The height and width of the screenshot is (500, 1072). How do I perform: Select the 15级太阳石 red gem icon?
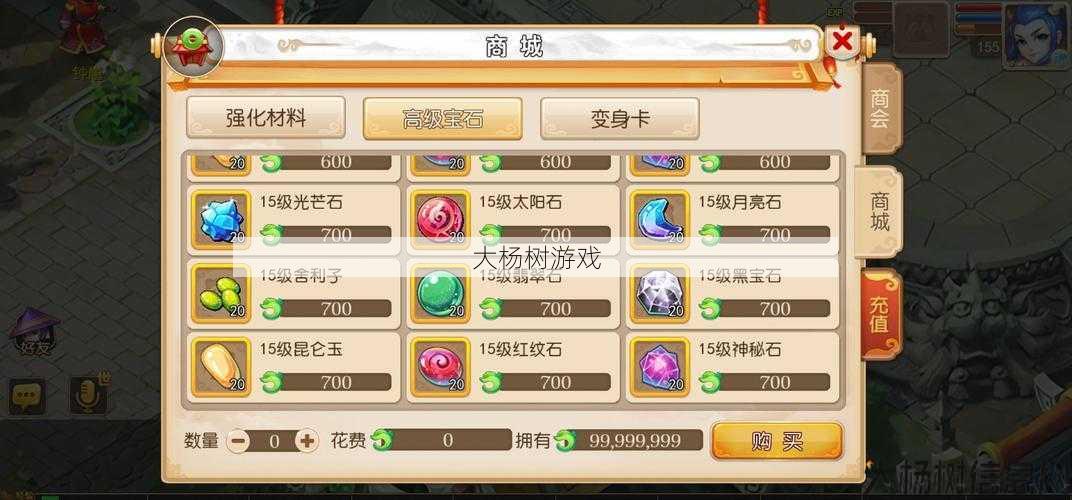click(x=440, y=220)
